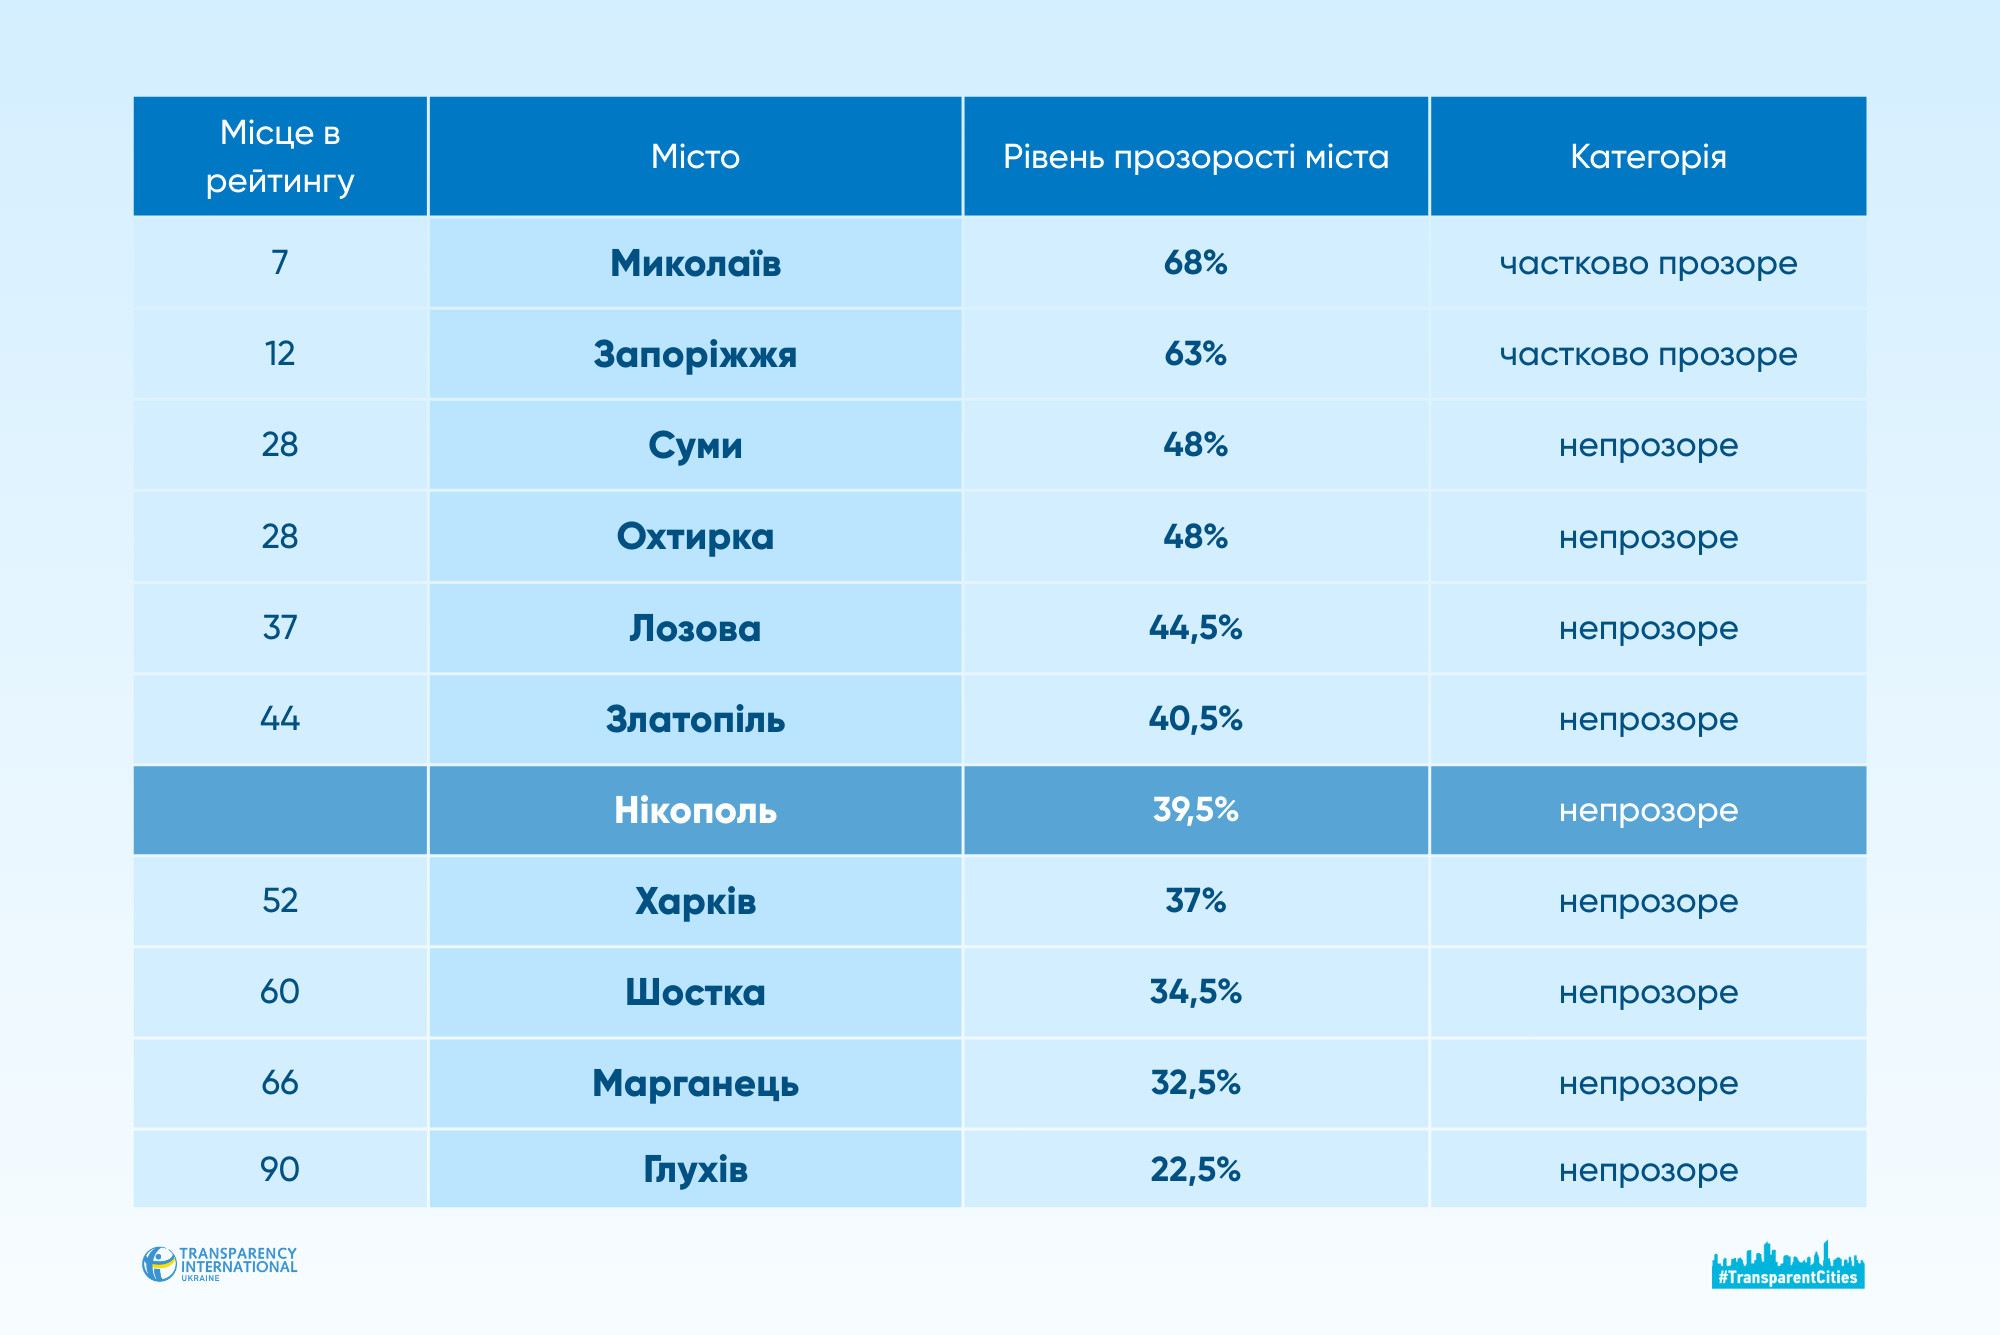The height and width of the screenshot is (1335, 2000).
Task: Click the Запоріжжя city name
Action: [x=695, y=354]
